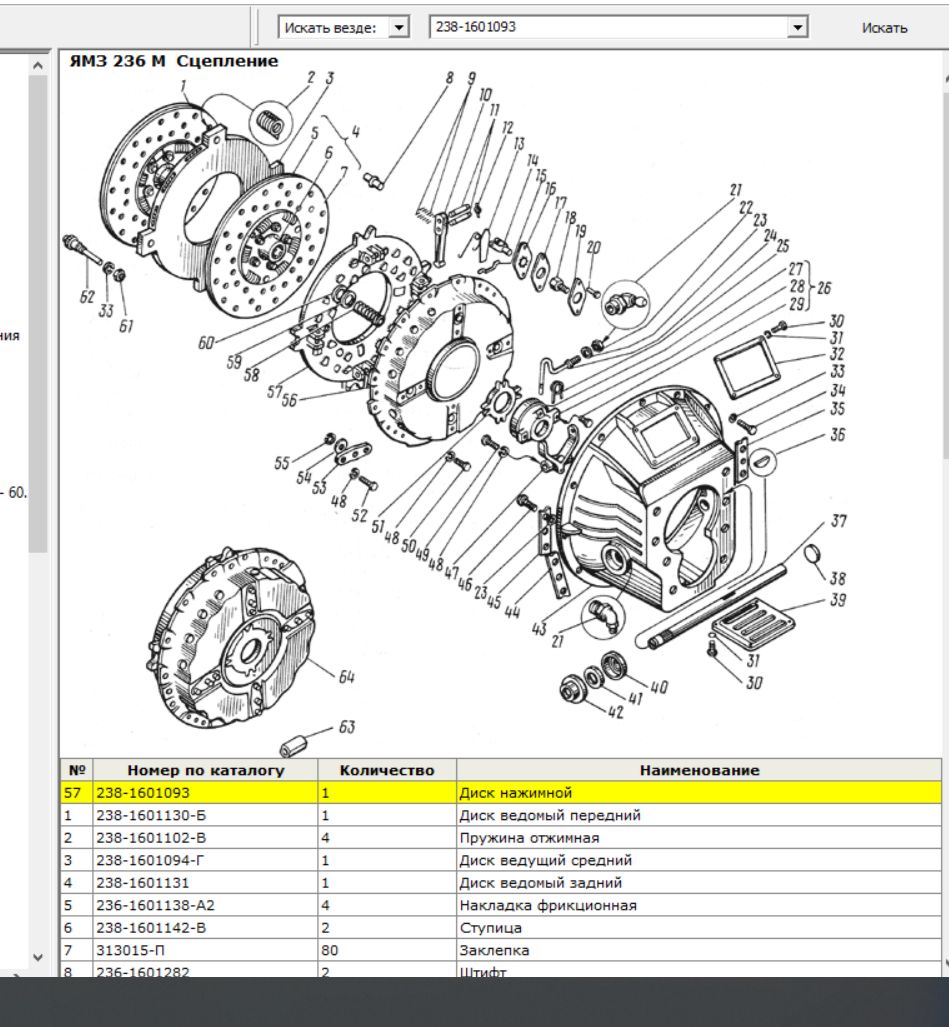The image size is (949, 1027).
Task: Select the highlighted "Диск нажимной" row
Action: pyautogui.click(x=515, y=793)
